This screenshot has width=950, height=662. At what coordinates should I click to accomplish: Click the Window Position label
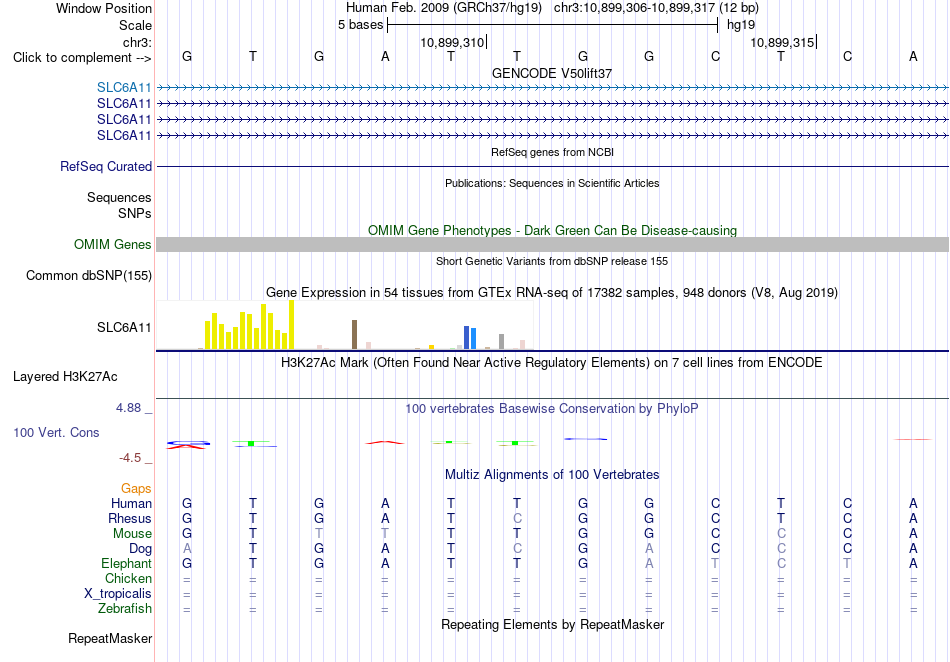104,8
